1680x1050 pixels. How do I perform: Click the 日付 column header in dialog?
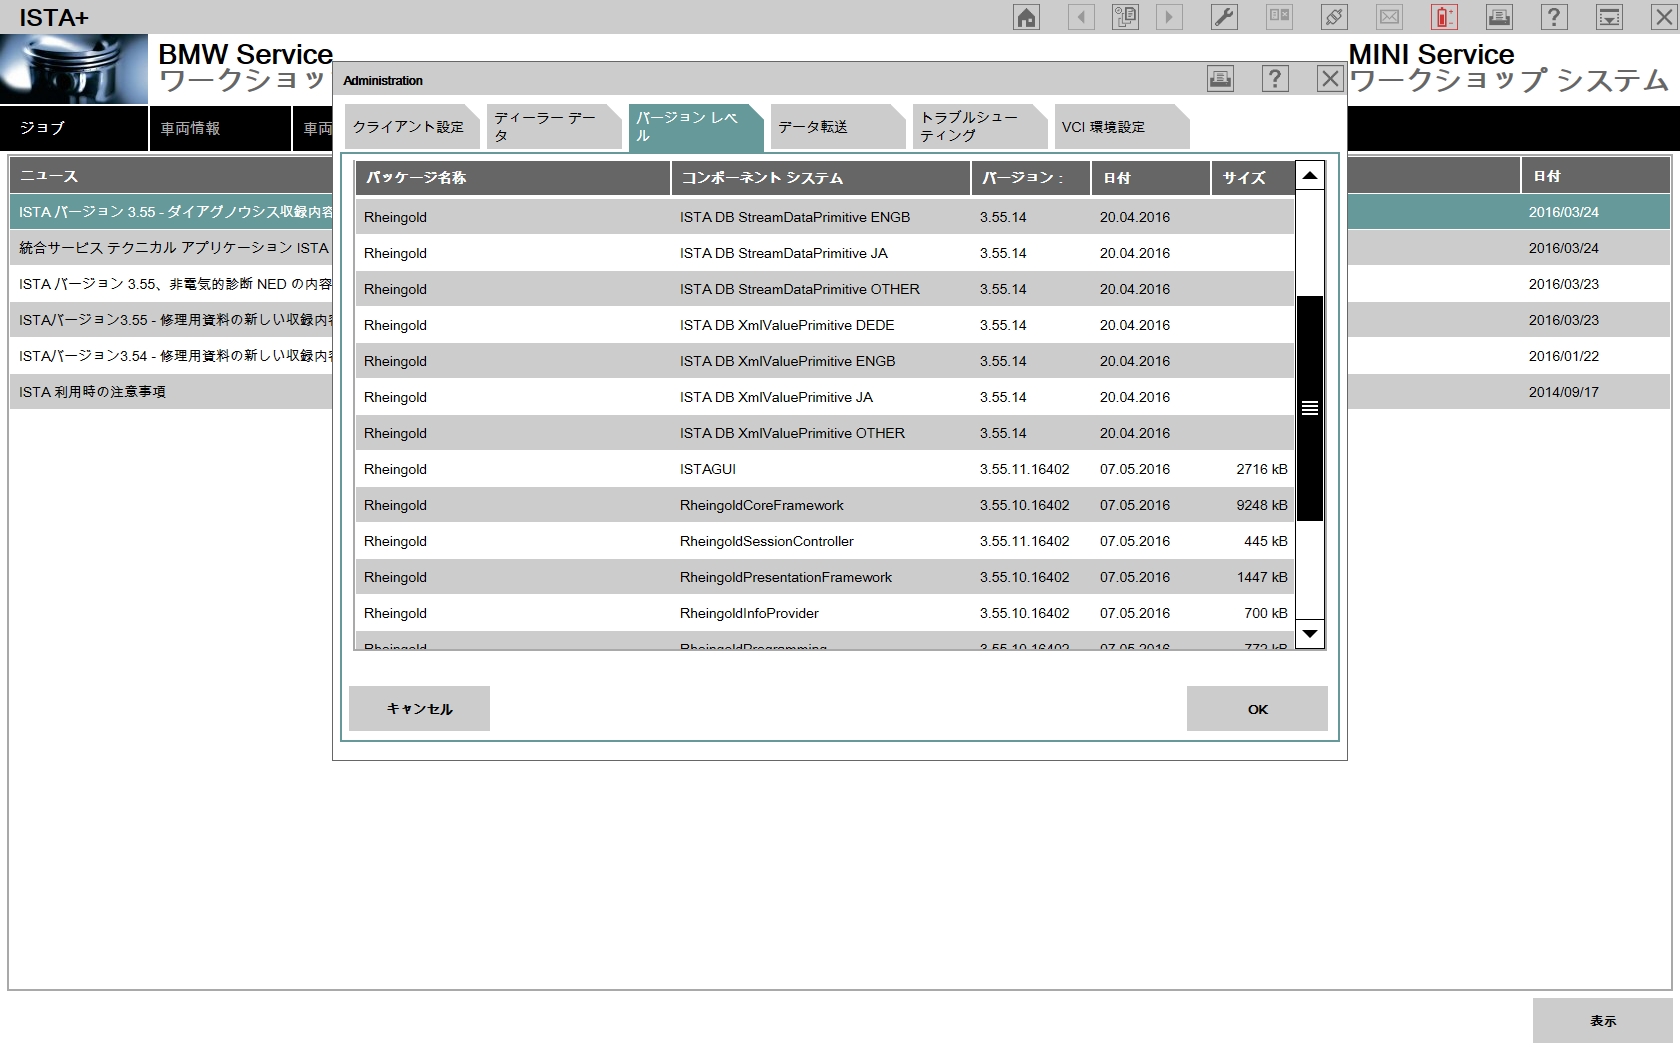pyautogui.click(x=1150, y=177)
